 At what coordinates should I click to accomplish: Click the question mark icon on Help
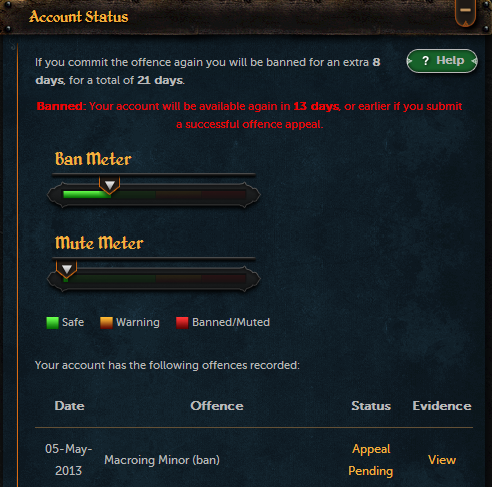tap(425, 61)
